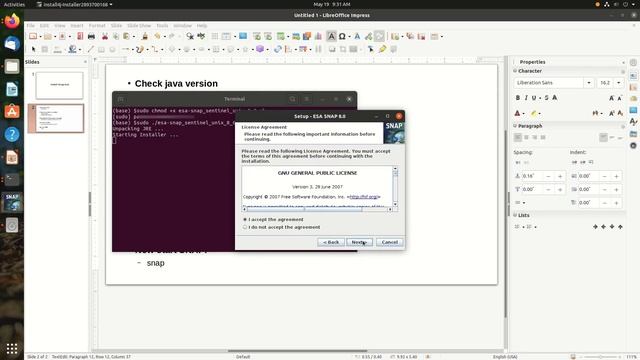The height and width of the screenshot is (360, 640).
Task: Open the font size dropdown arrow
Action: [x=619, y=83]
